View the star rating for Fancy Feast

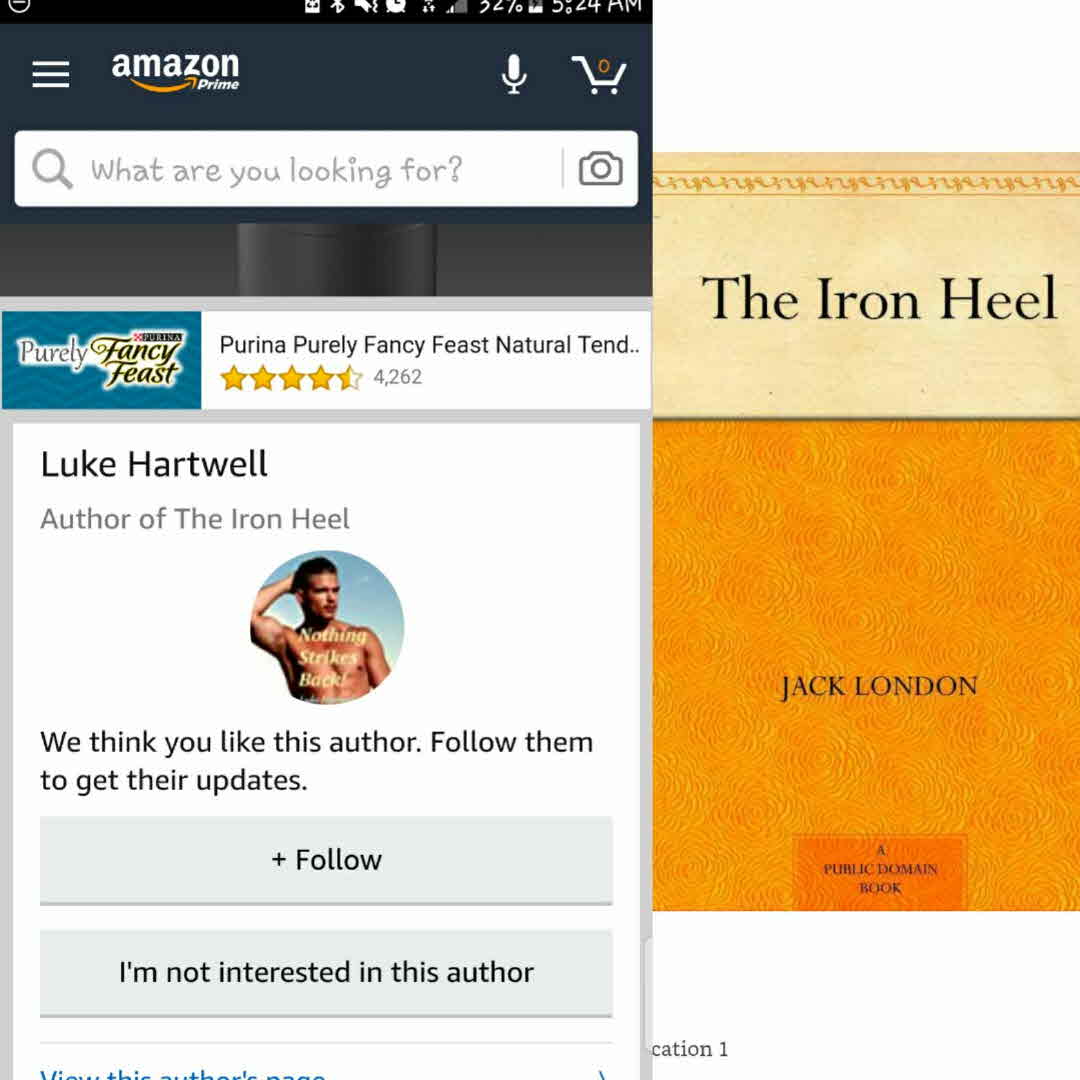pos(291,378)
